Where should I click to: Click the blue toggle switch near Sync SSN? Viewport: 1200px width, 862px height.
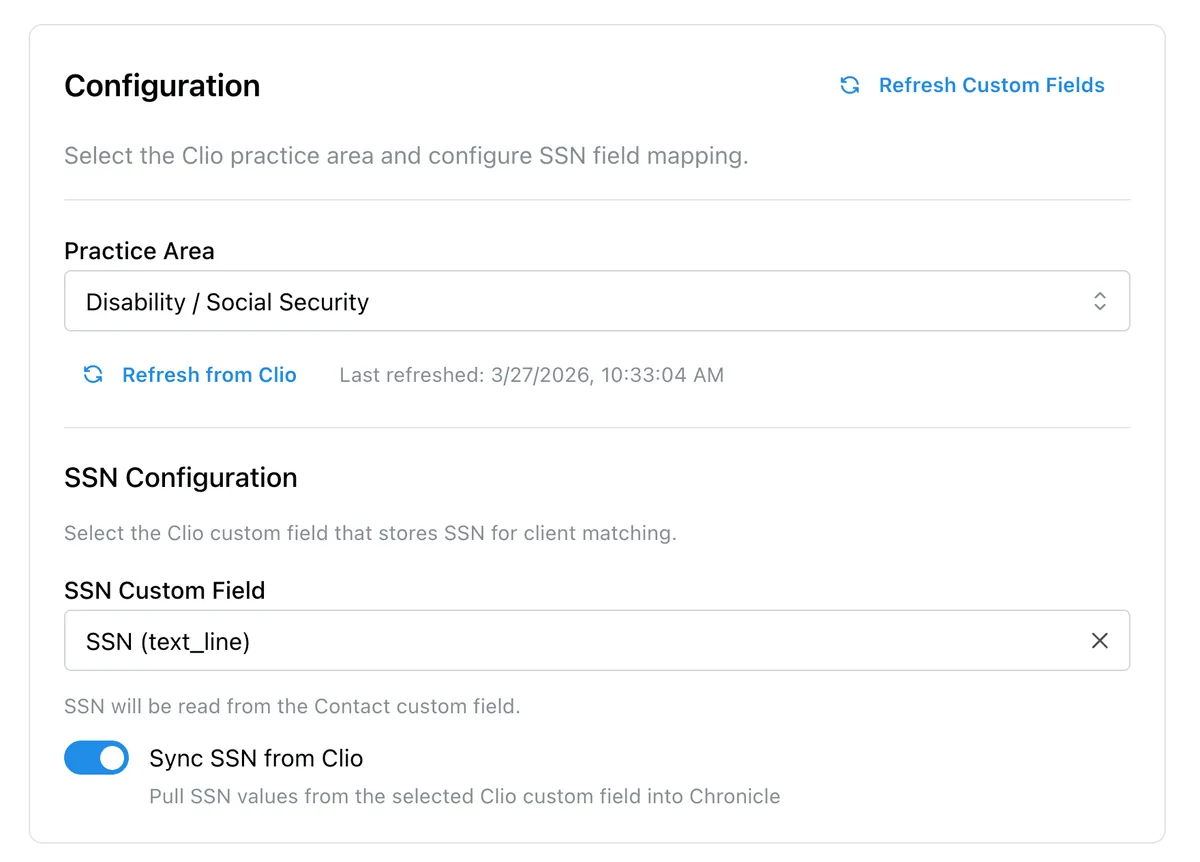[96, 758]
